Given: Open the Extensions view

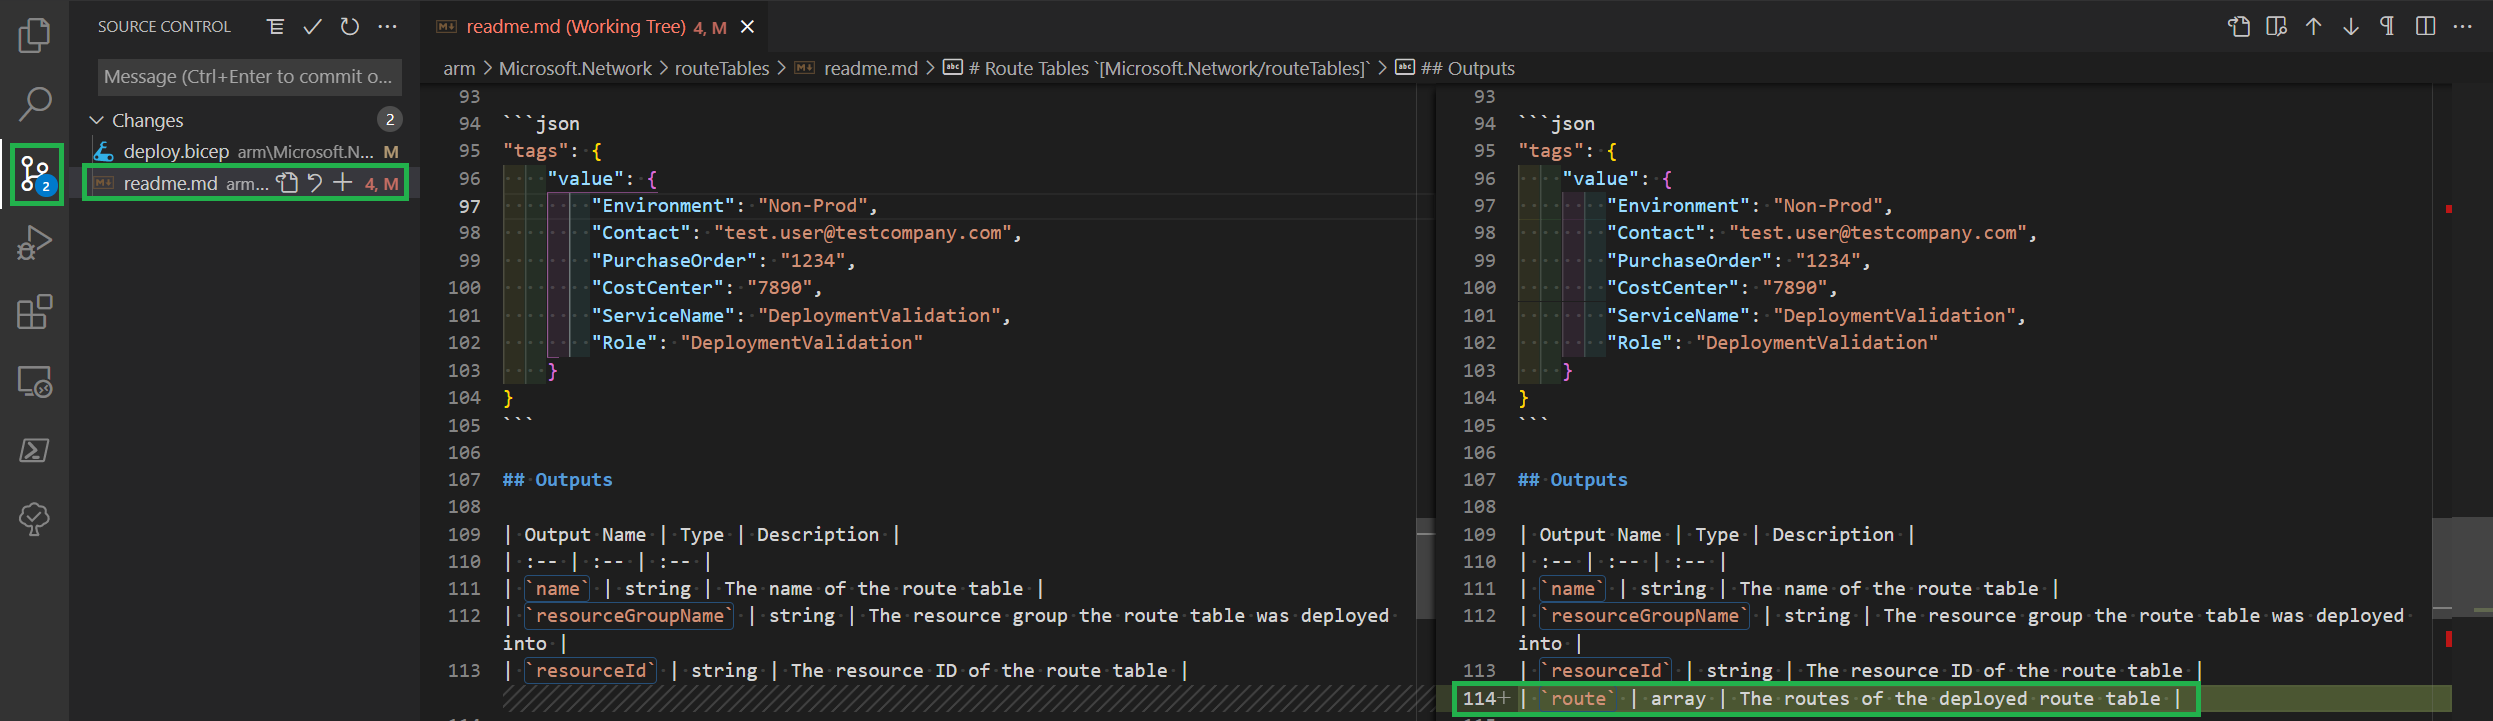Looking at the screenshot, I should [34, 312].
